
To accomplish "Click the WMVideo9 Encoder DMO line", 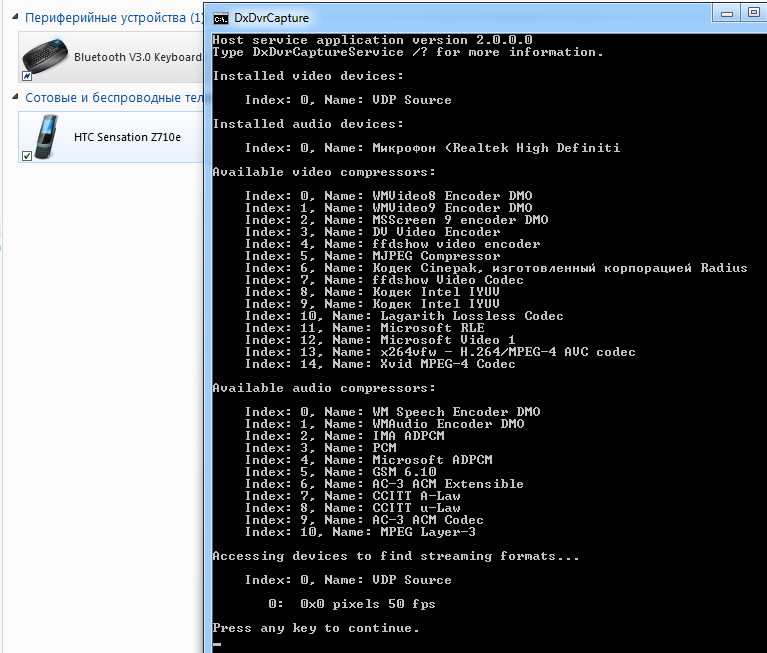I will coord(388,207).
